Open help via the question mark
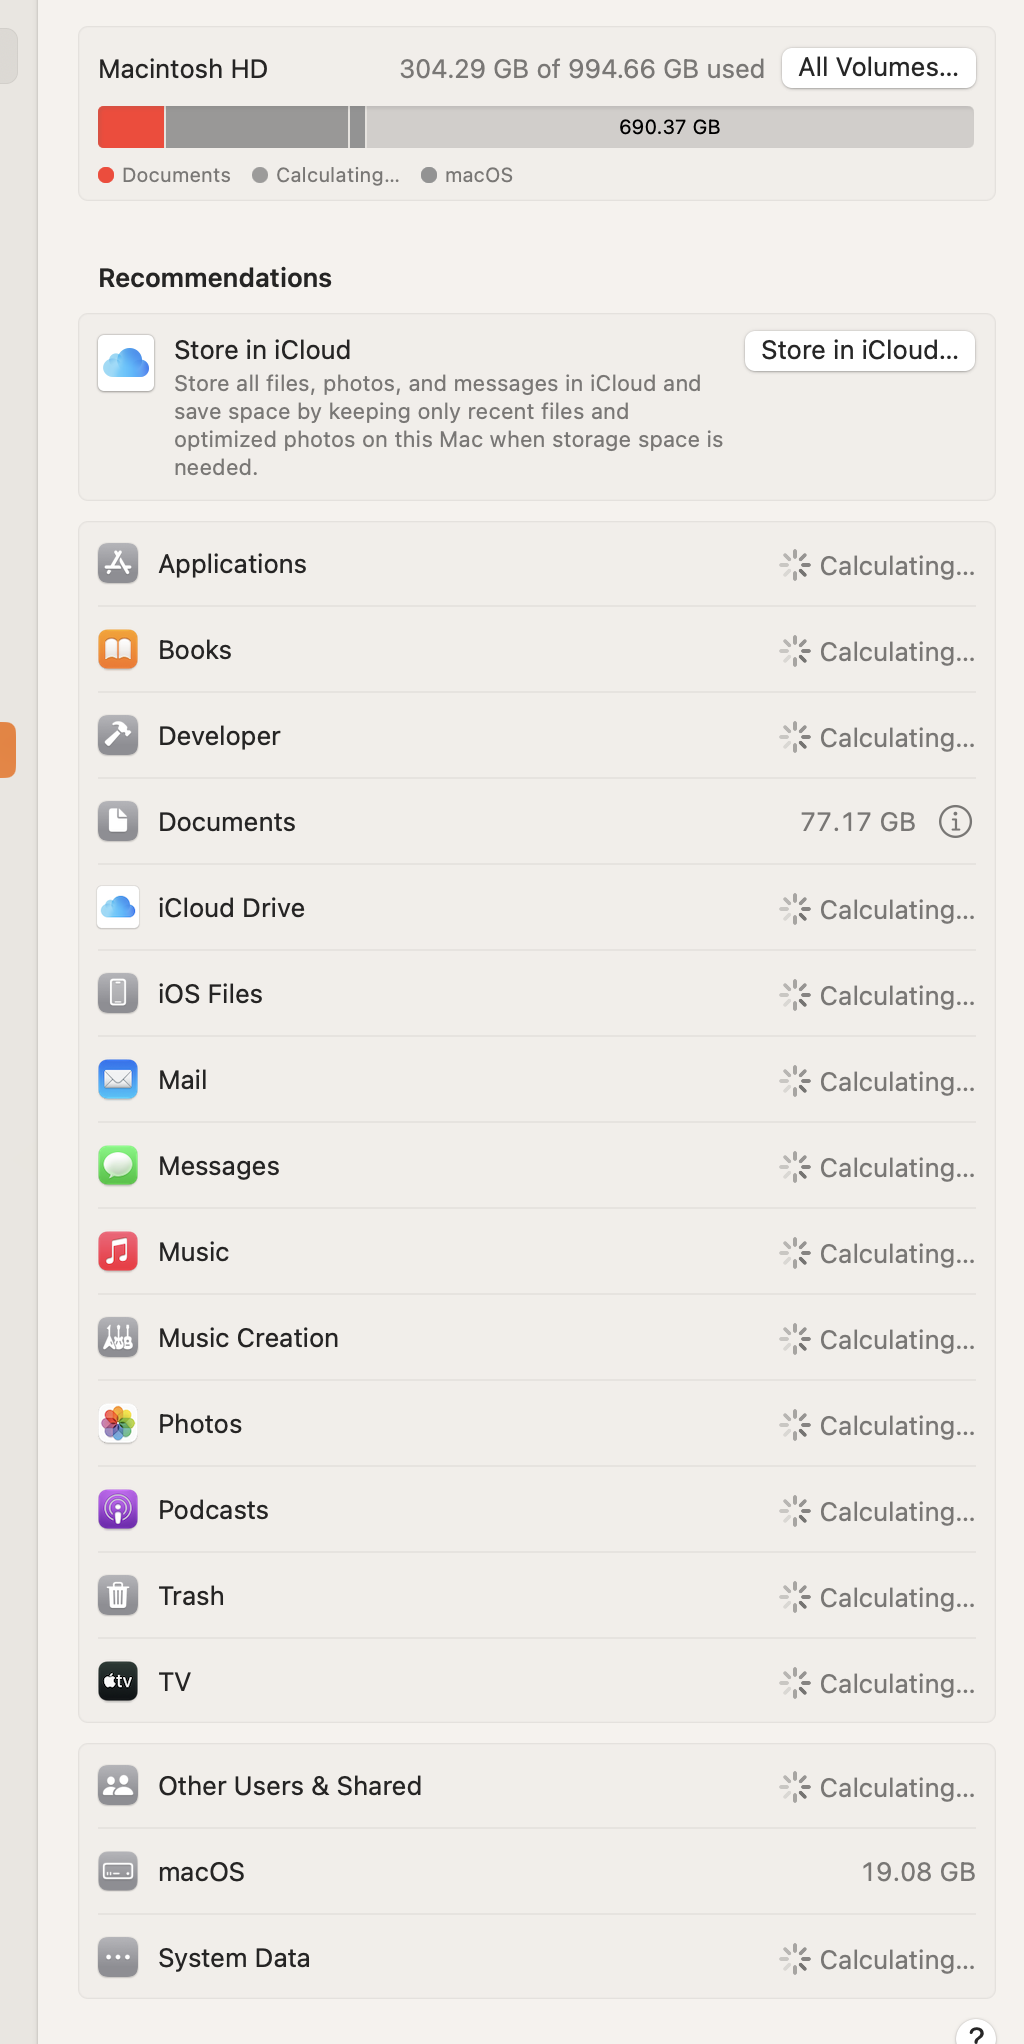The image size is (1024, 2044). point(975,2034)
